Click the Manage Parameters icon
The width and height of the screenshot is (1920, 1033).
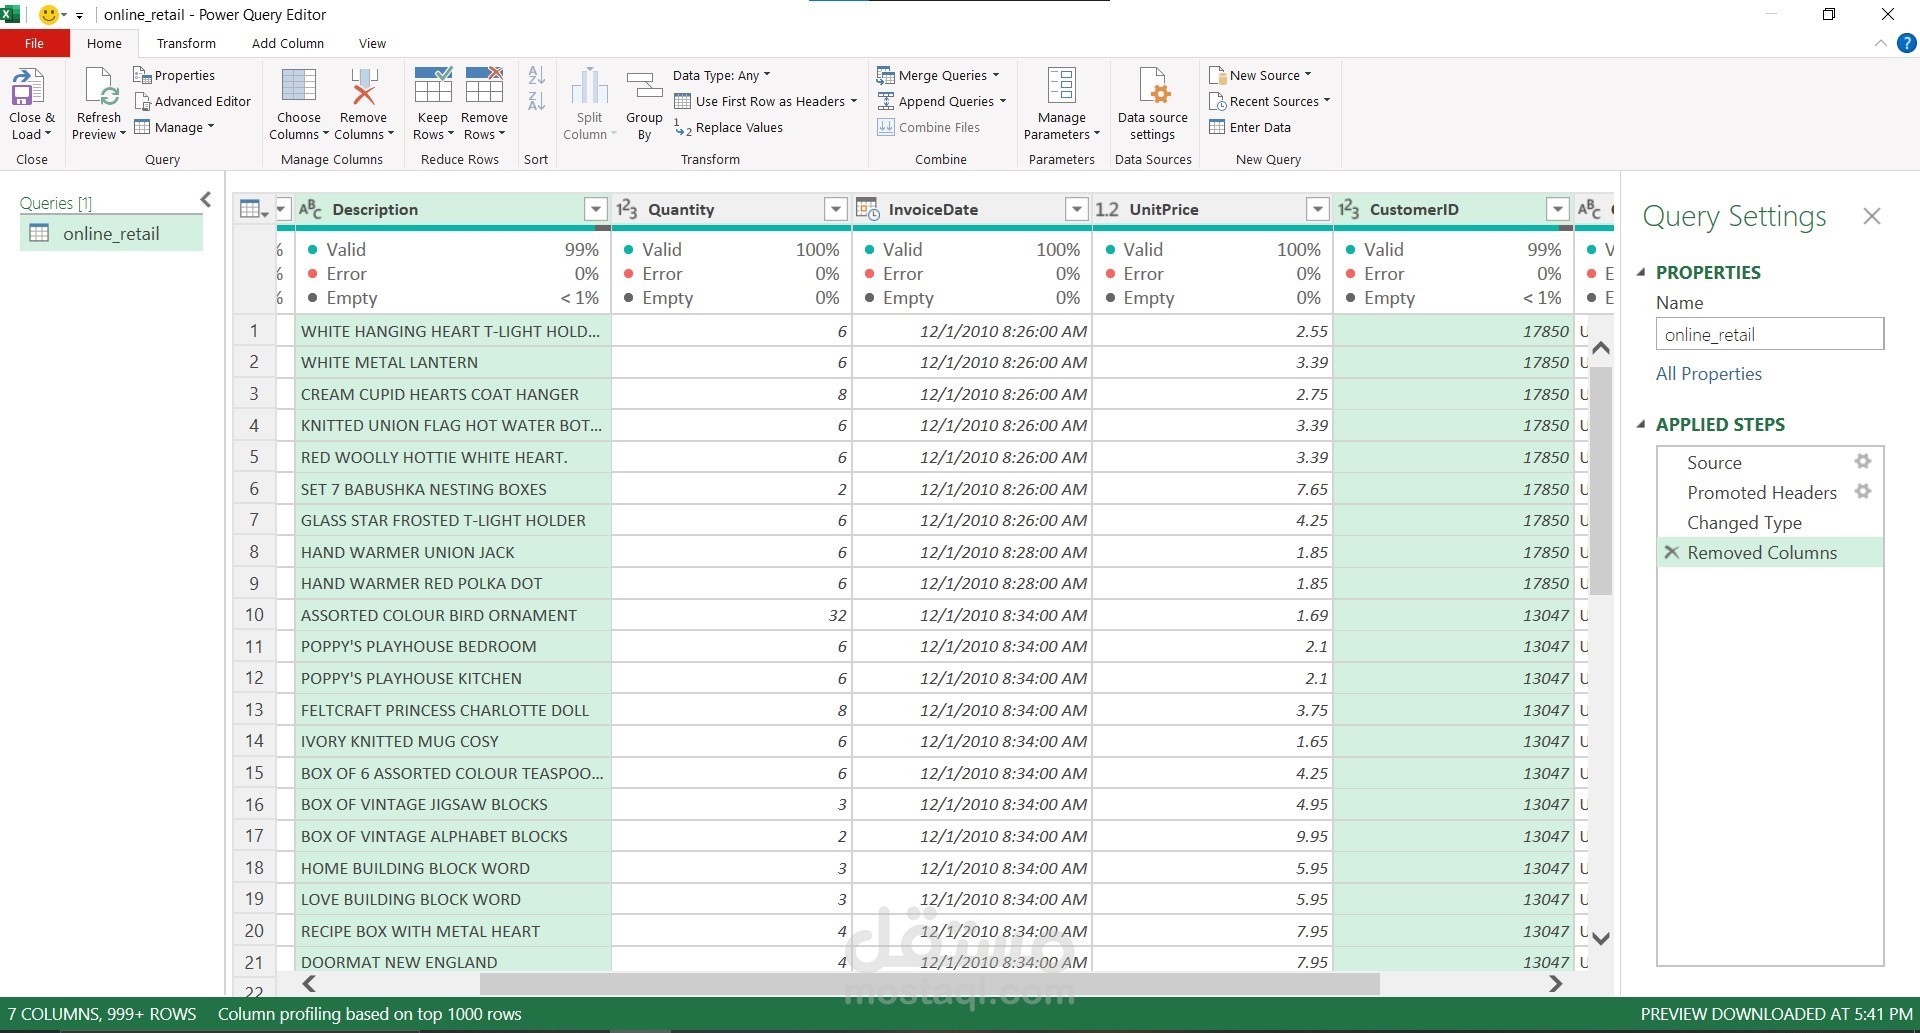(x=1062, y=86)
